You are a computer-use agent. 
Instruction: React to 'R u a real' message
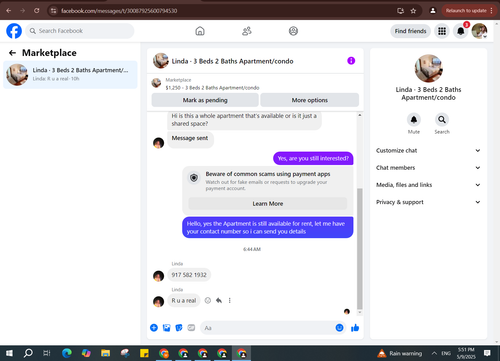click(208, 300)
